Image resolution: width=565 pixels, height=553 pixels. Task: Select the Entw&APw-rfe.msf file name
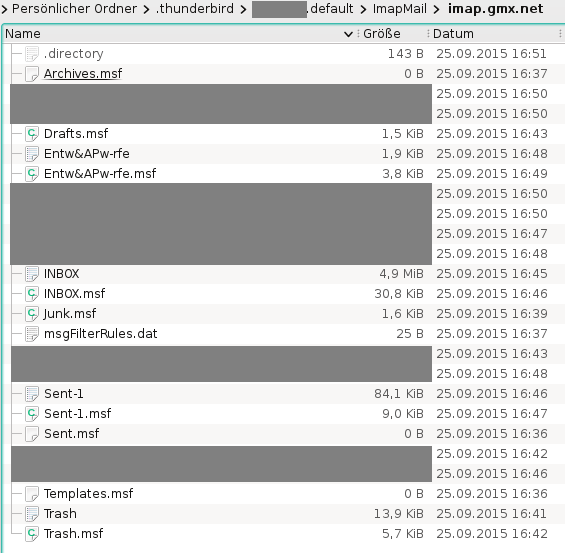coord(100,174)
